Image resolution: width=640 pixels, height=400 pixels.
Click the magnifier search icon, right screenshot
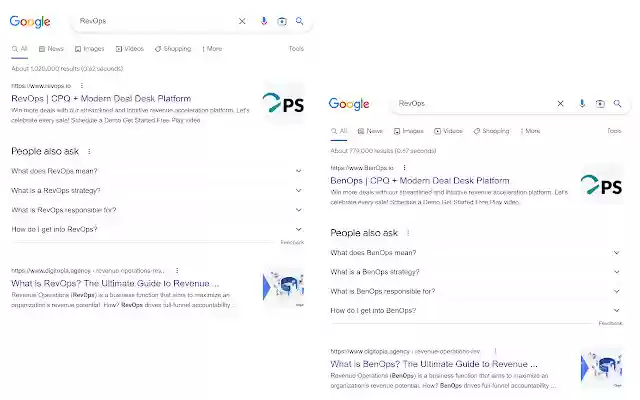point(618,104)
